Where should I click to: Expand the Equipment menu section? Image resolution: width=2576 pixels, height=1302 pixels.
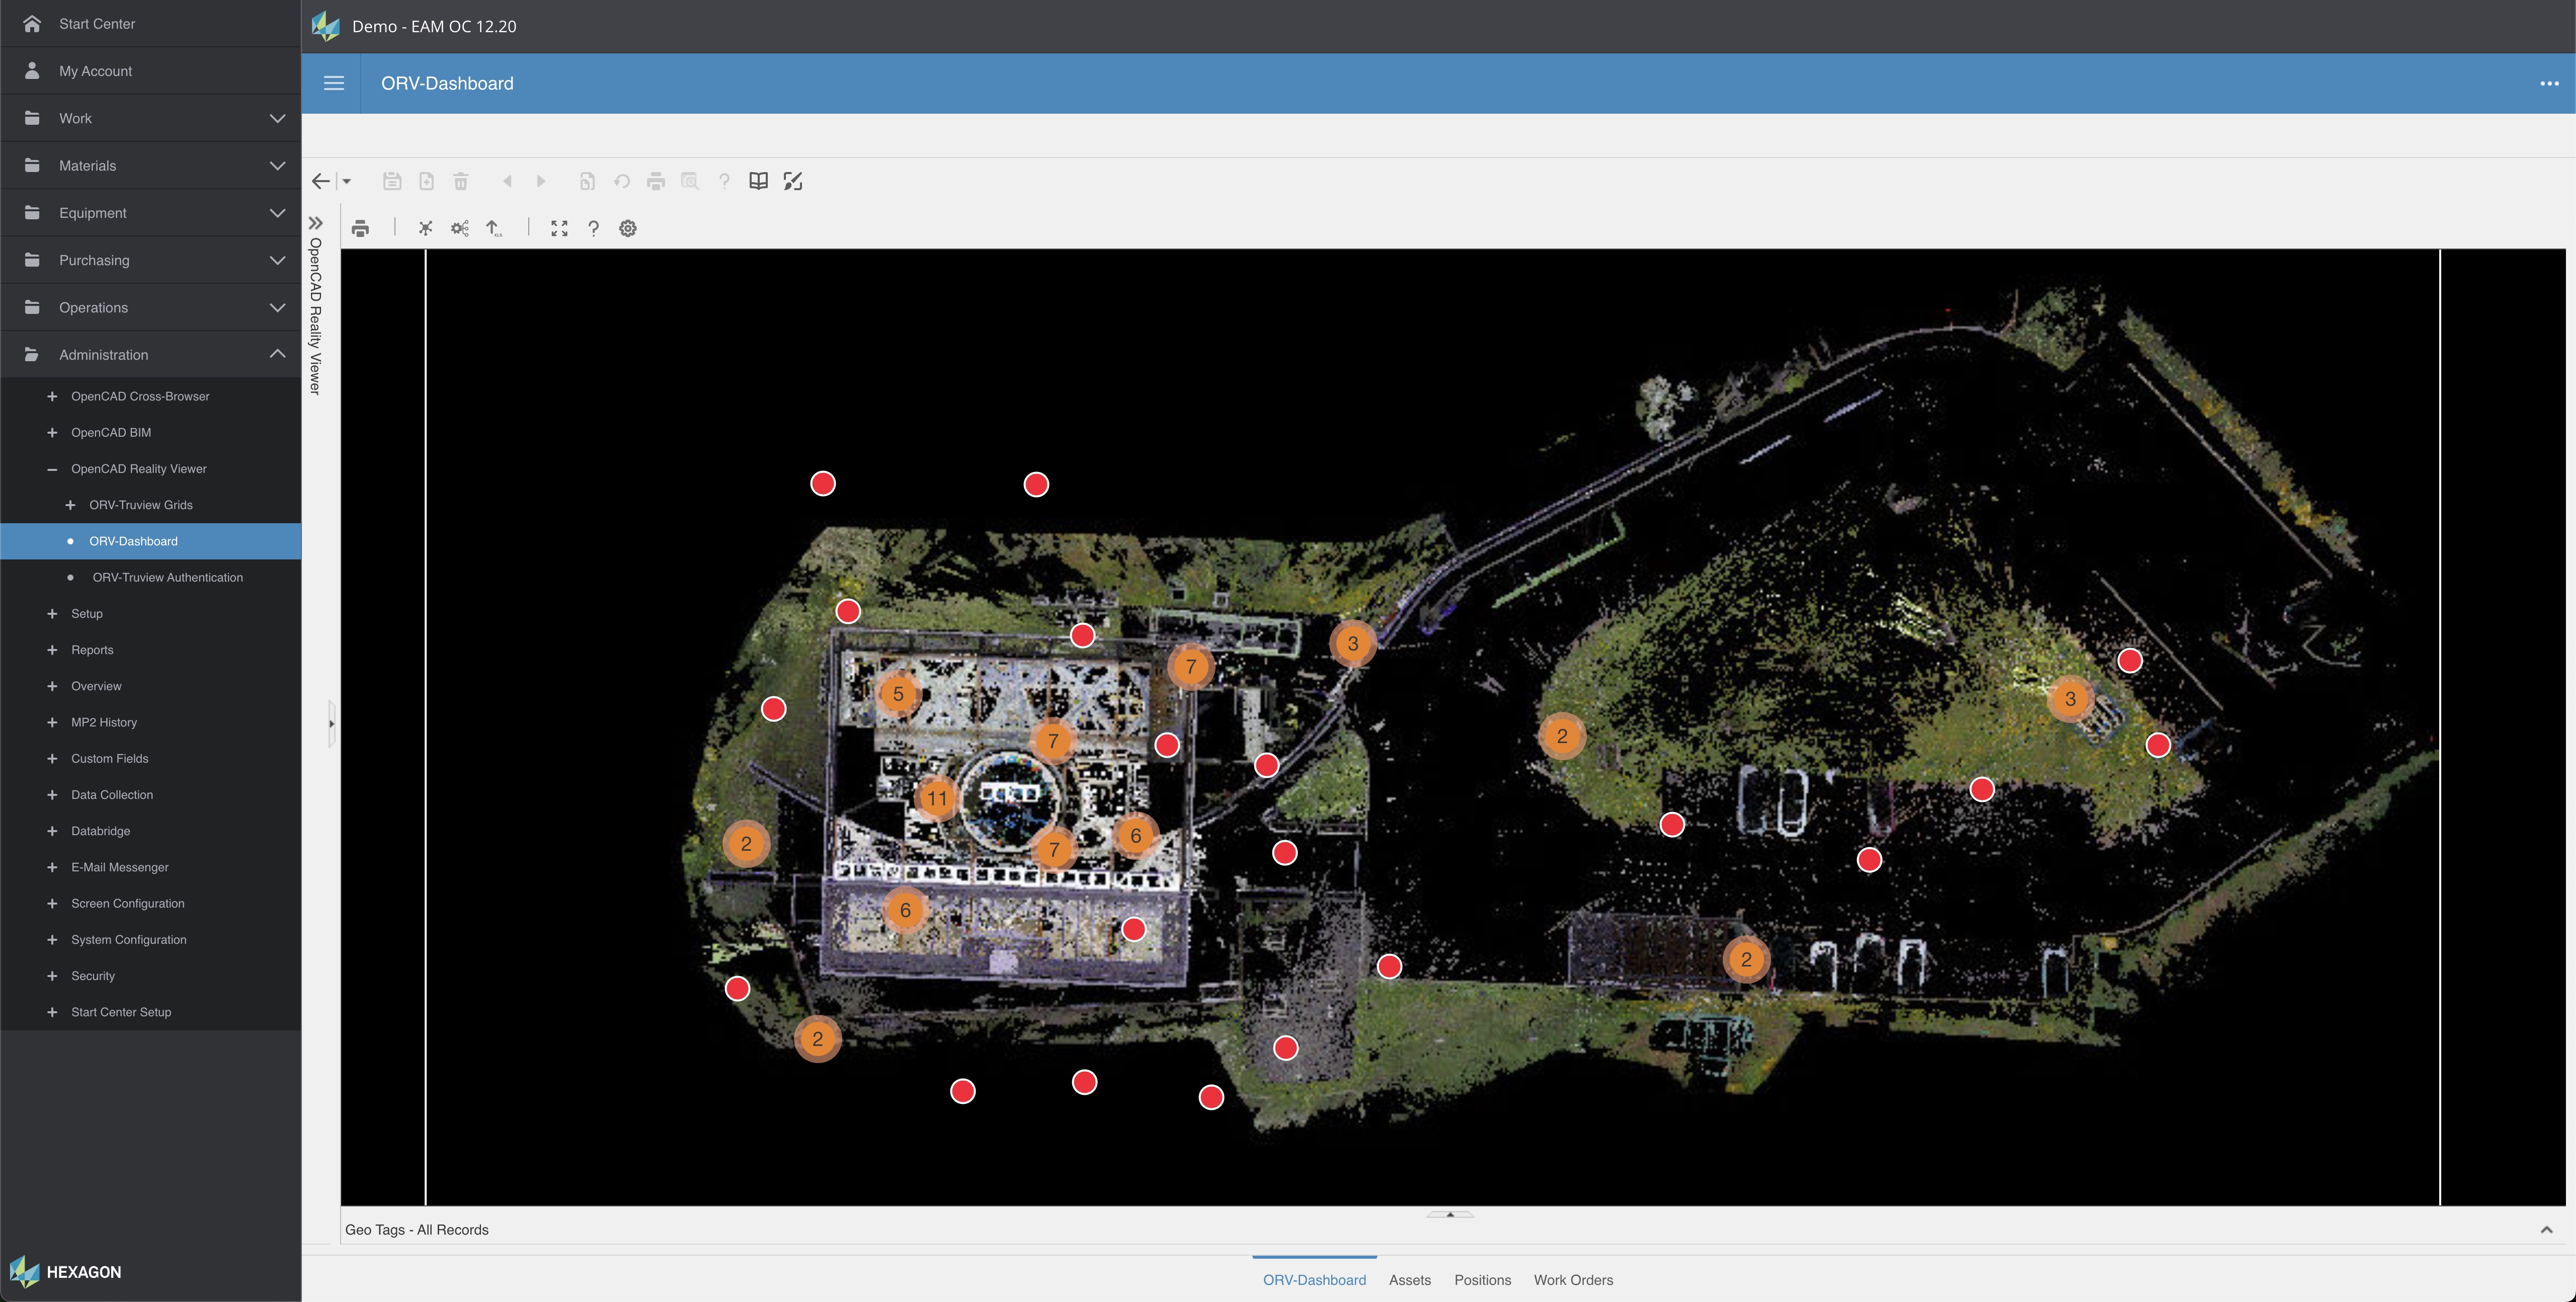(277, 212)
